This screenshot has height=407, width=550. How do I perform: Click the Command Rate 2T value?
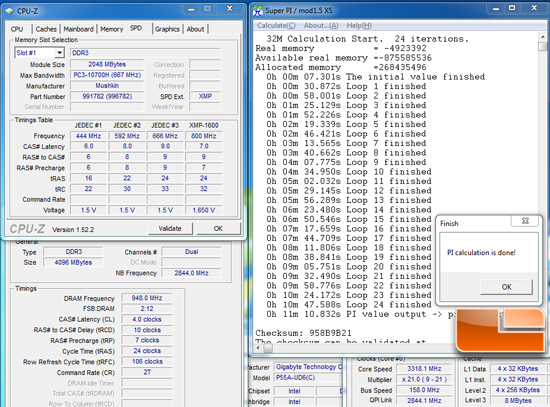click(147, 372)
